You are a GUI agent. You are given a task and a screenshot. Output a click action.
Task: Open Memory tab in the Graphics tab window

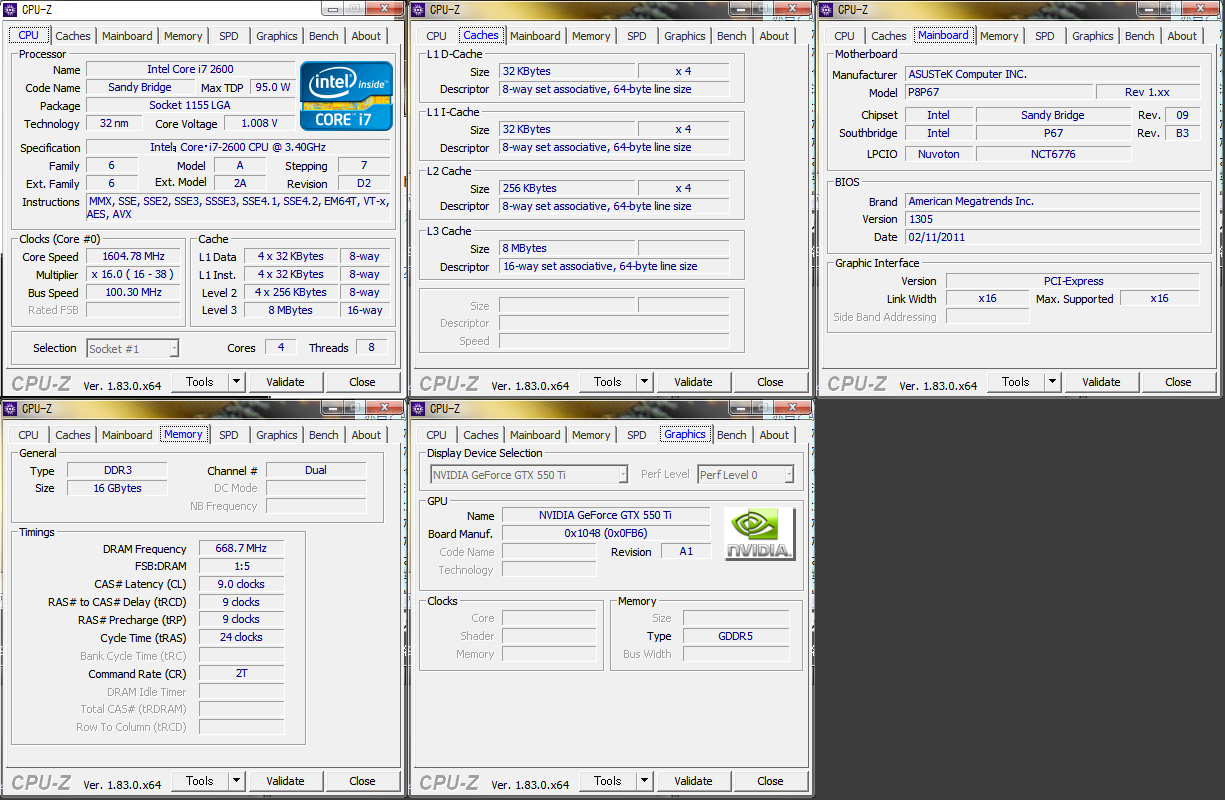pos(591,435)
